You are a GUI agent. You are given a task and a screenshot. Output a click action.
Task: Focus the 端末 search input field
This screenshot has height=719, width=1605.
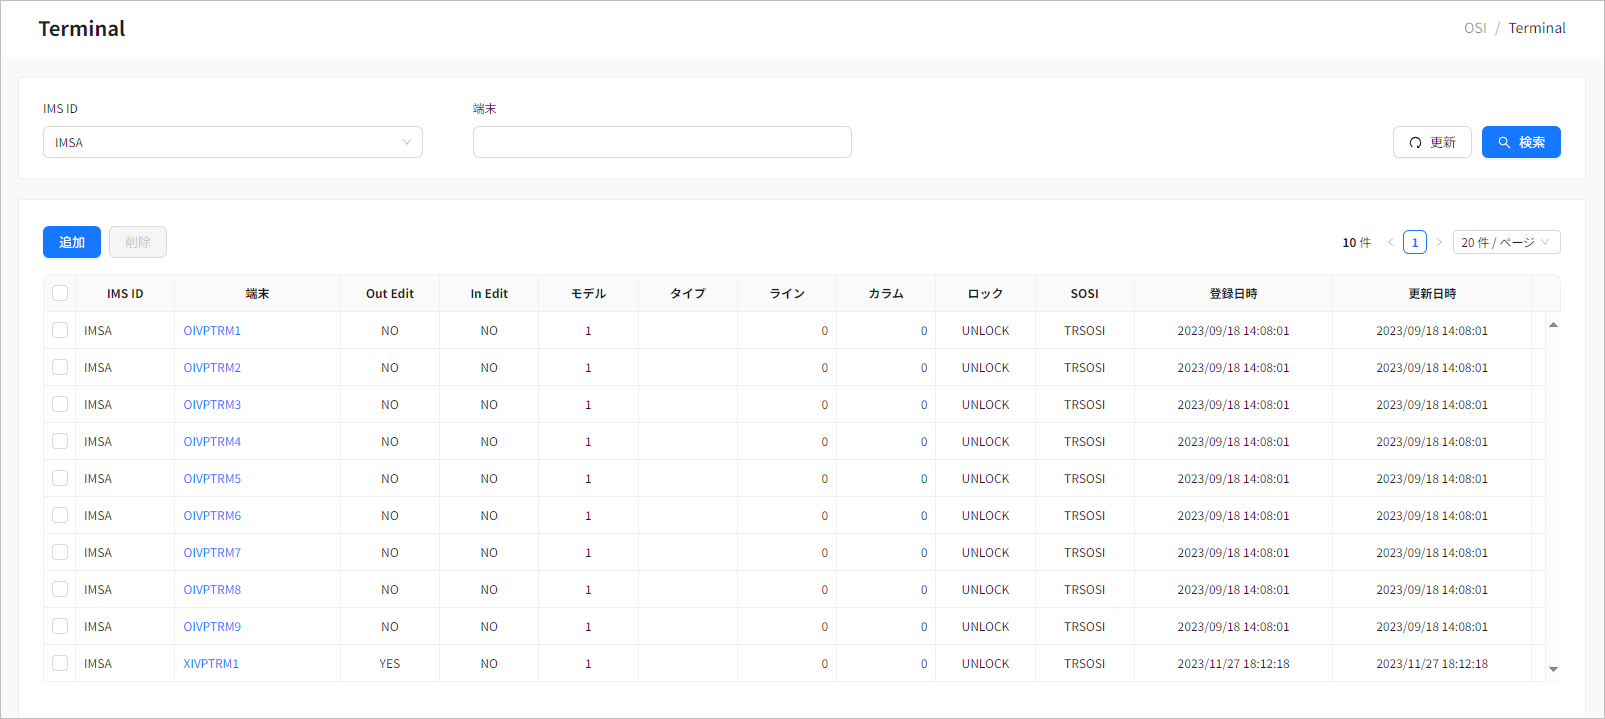point(662,142)
